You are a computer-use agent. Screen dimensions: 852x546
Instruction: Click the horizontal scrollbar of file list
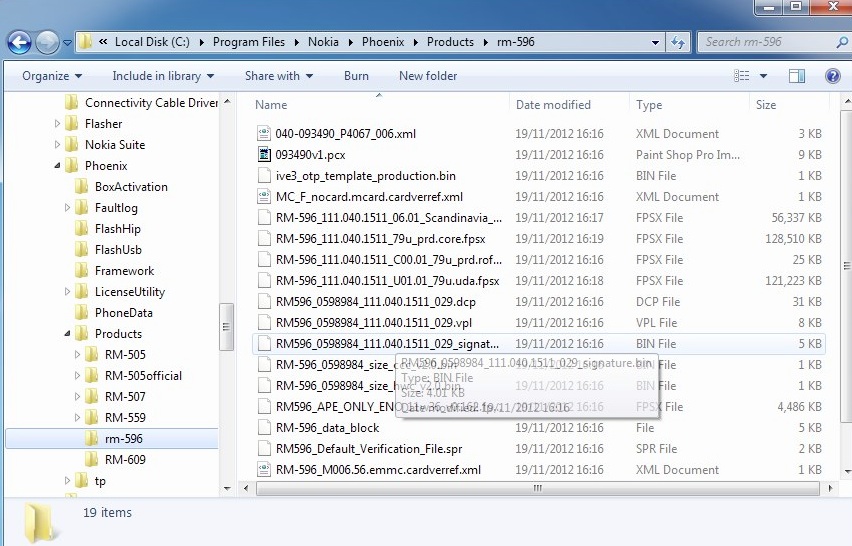coord(537,488)
